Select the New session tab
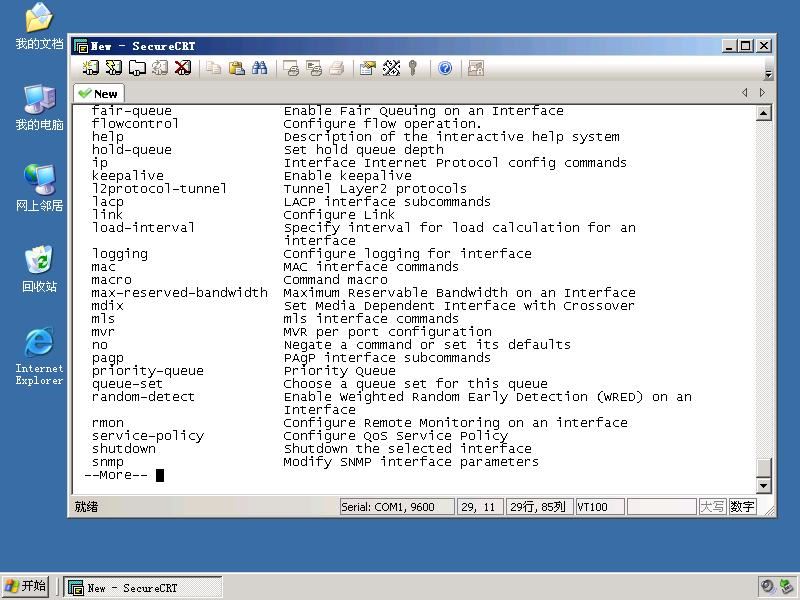 [99, 94]
